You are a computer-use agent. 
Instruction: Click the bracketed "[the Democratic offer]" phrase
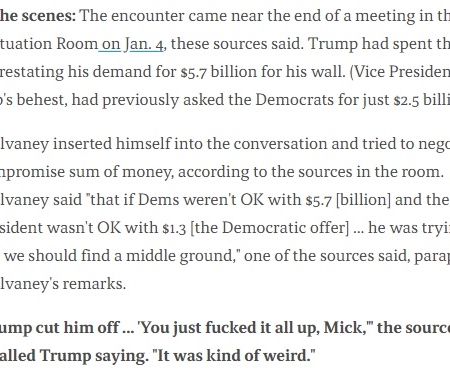[269, 228]
